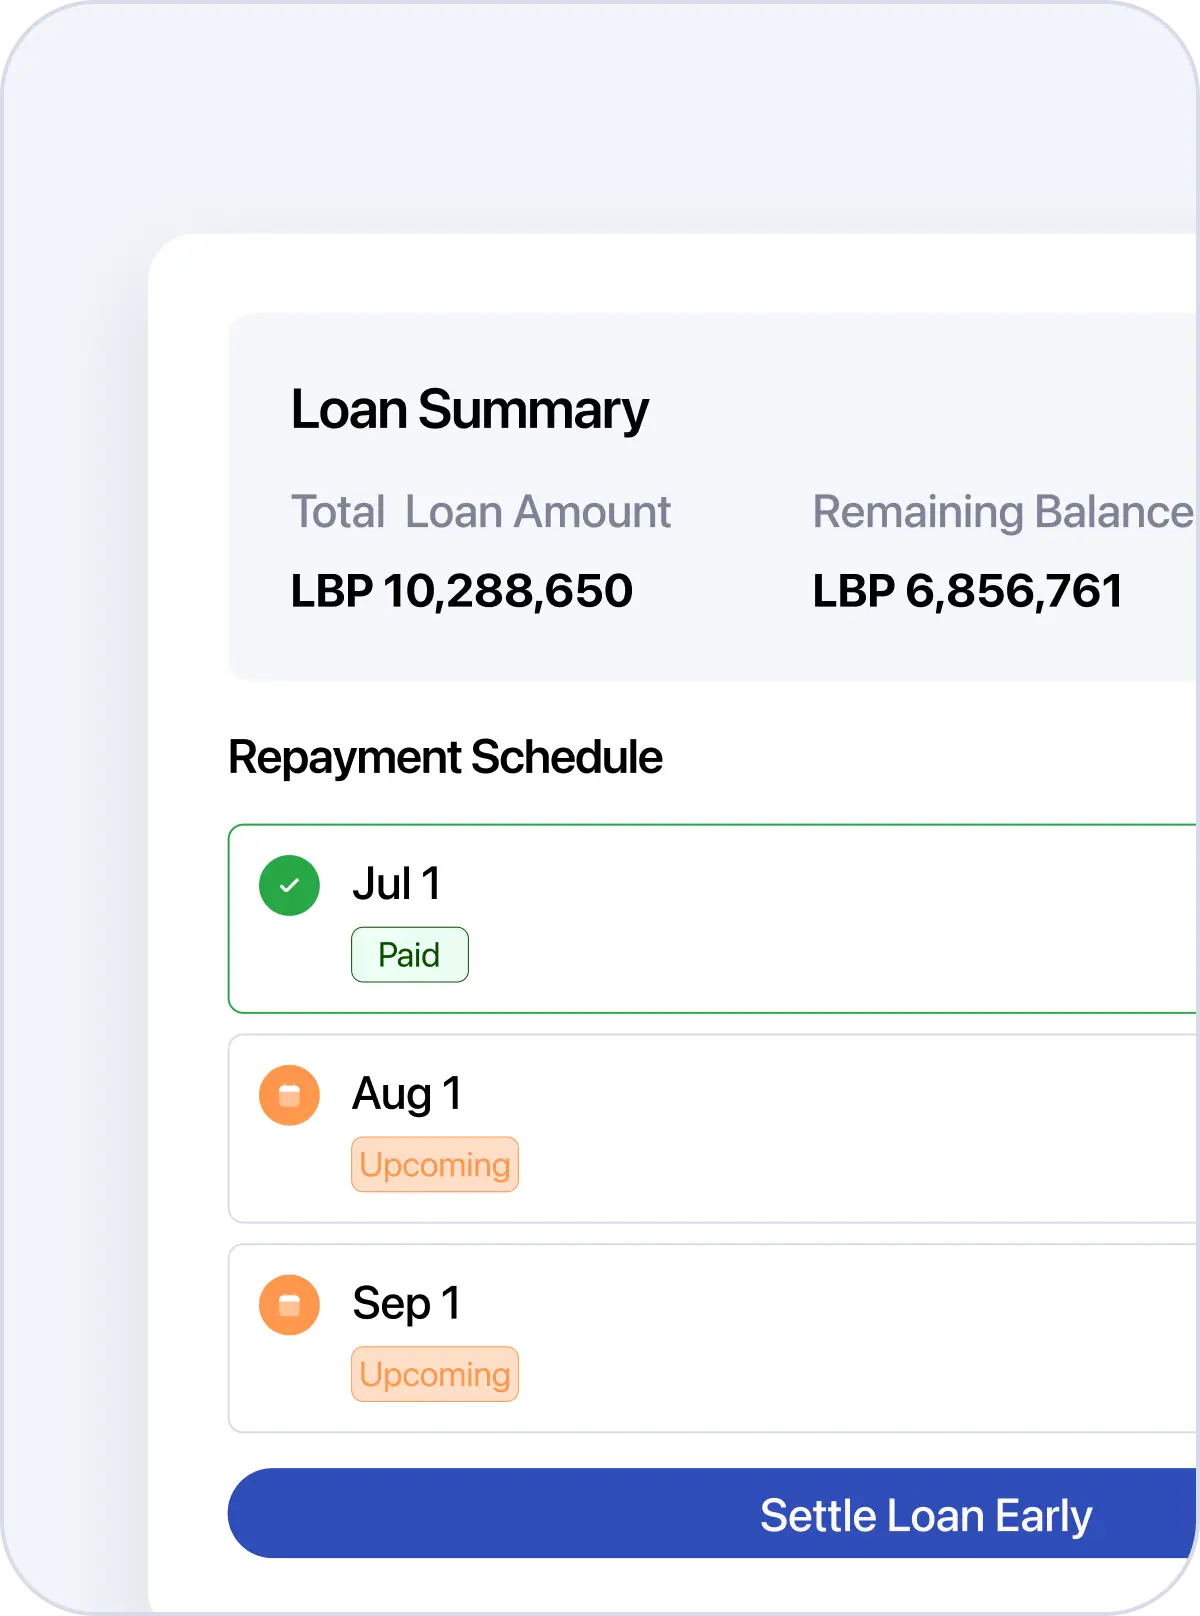Select the LBP 6,856,761 balance value

click(967, 591)
